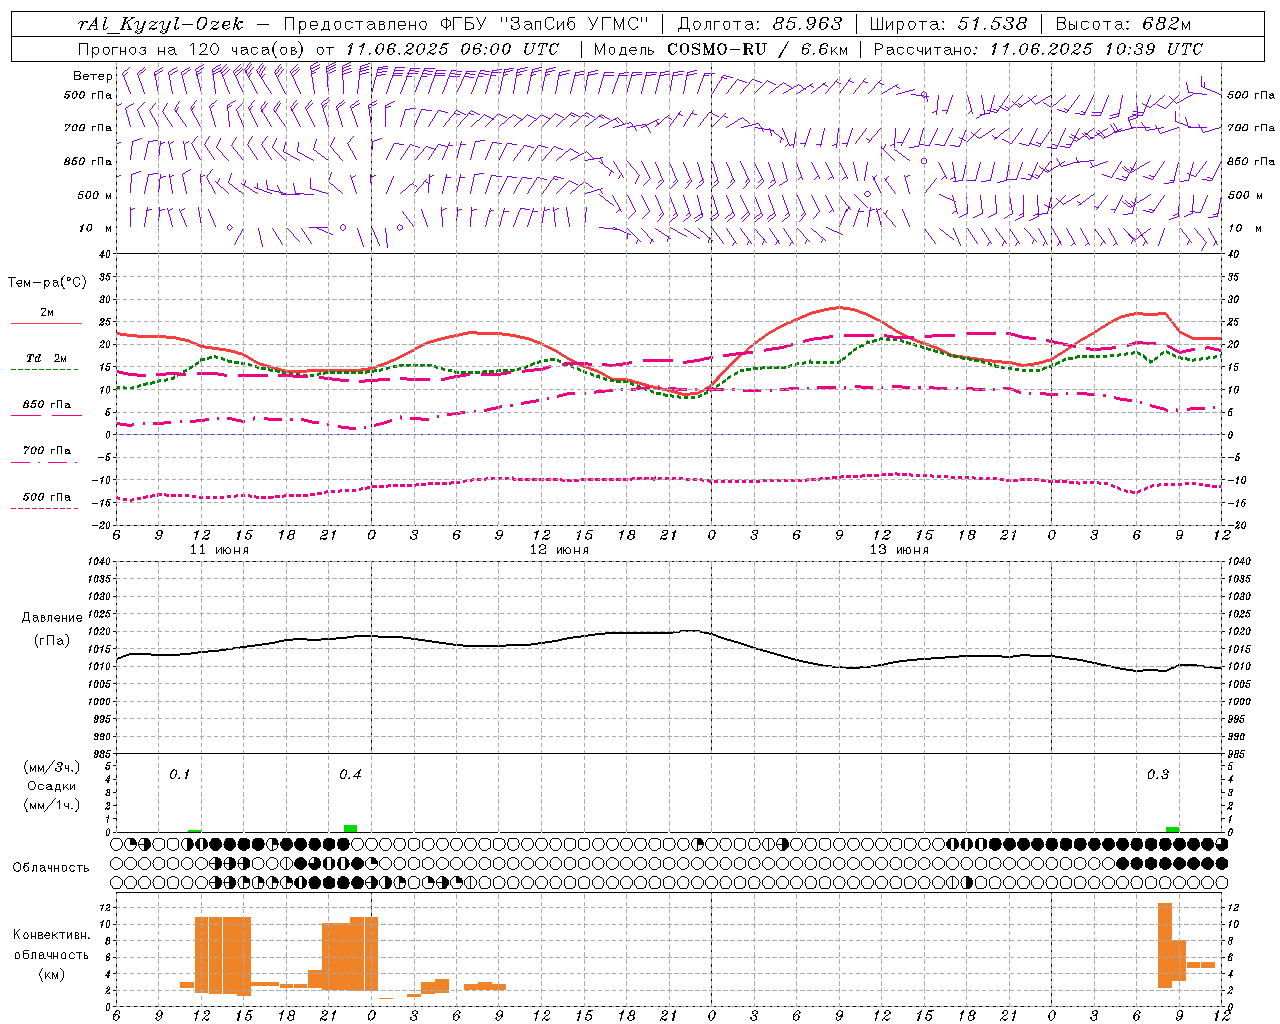Click the green precipitation bar under 0.4

coord(350,828)
